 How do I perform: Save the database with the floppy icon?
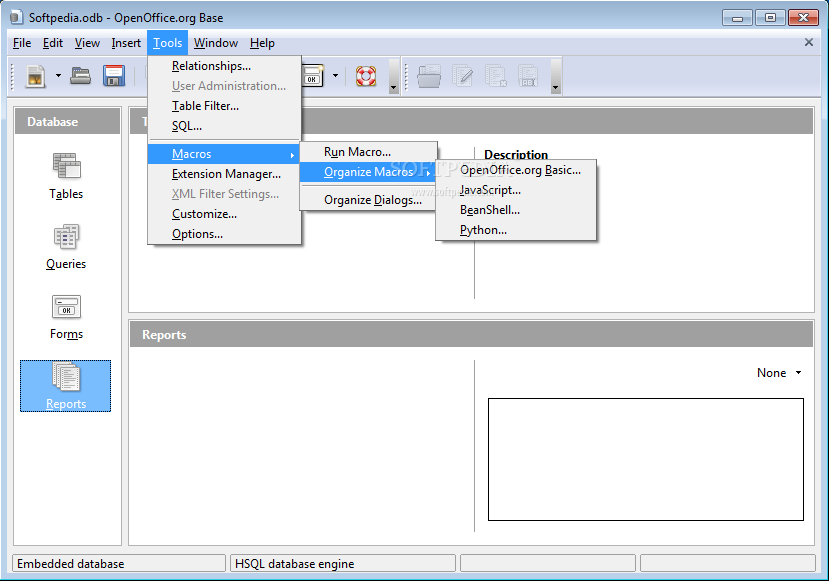[x=114, y=76]
